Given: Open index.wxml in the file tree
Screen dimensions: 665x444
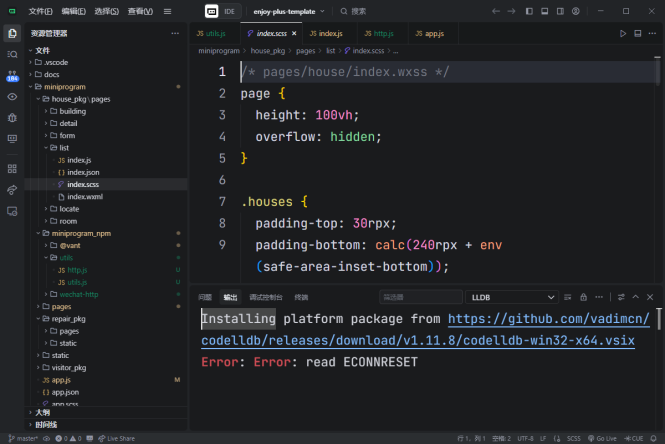Looking at the screenshot, I should coord(83,197).
